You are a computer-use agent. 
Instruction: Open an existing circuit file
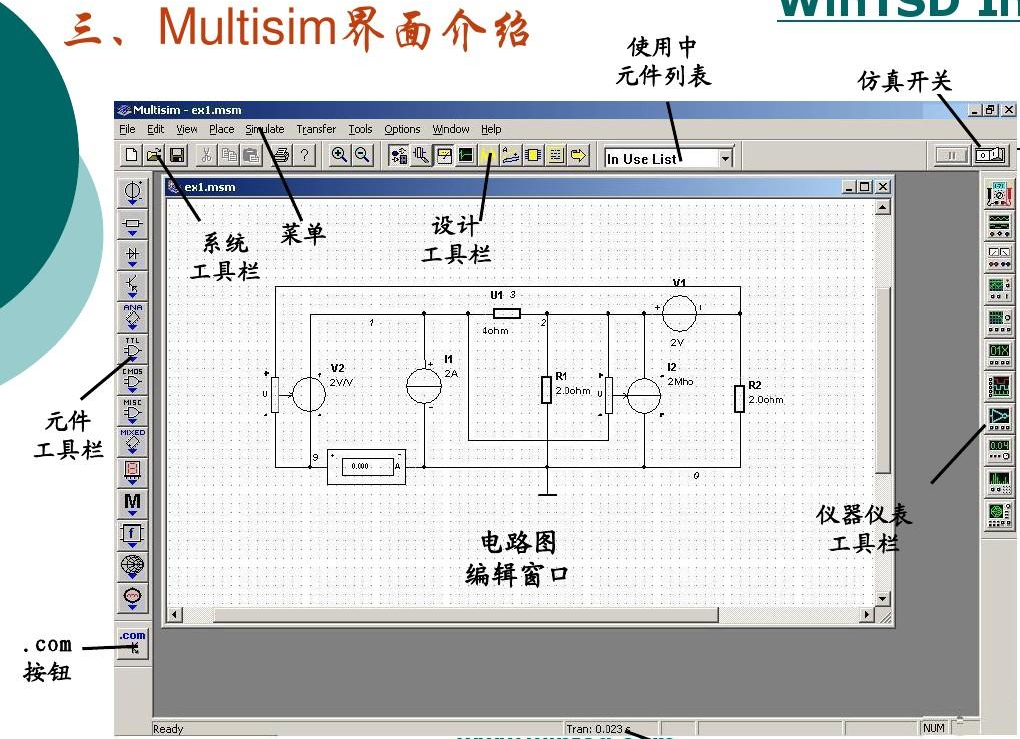[x=154, y=155]
